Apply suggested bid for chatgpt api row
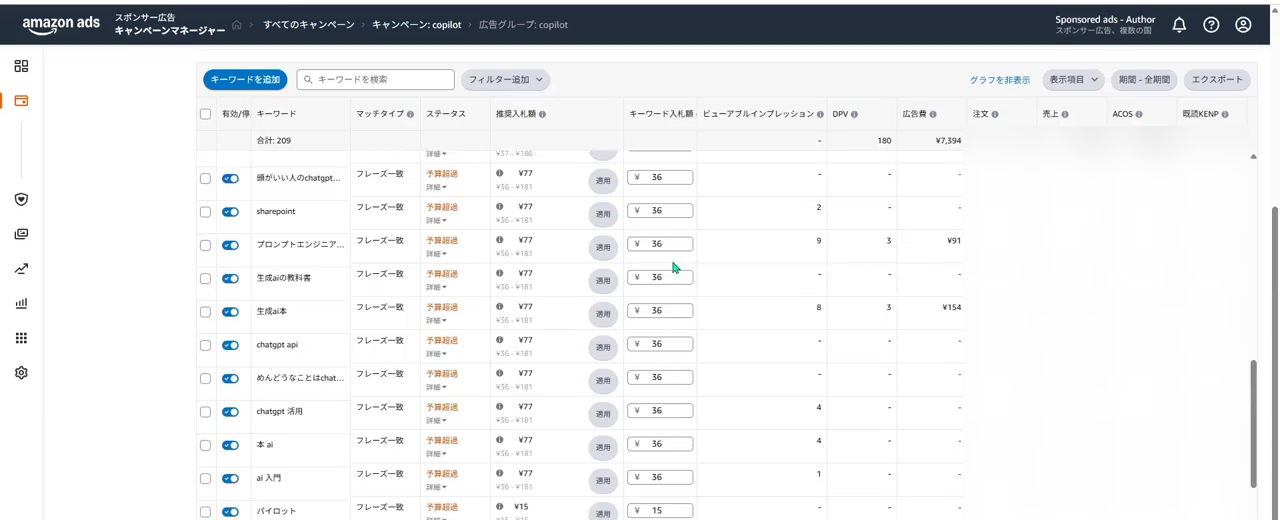The height and width of the screenshot is (520, 1280). [603, 347]
